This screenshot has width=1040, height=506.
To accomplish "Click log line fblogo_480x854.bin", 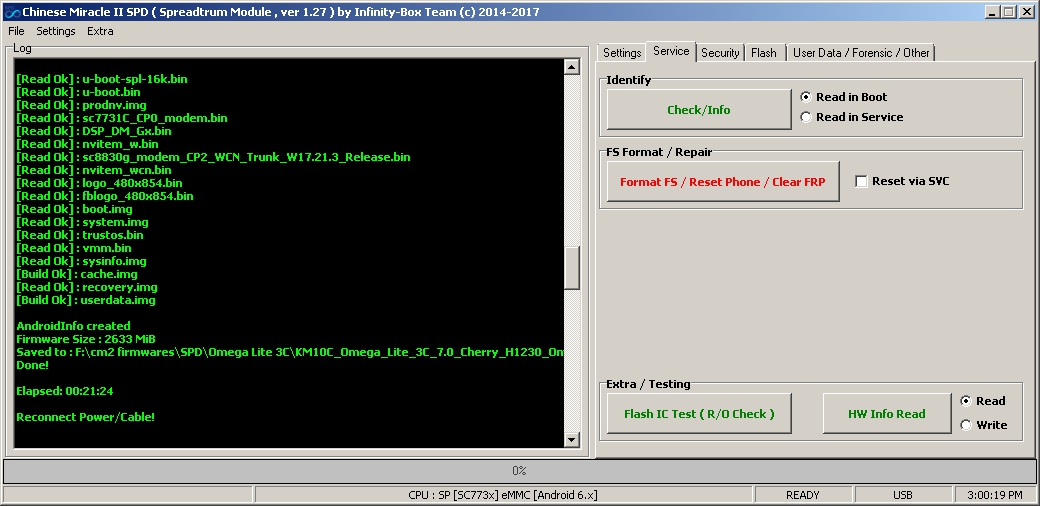I will tap(105, 196).
